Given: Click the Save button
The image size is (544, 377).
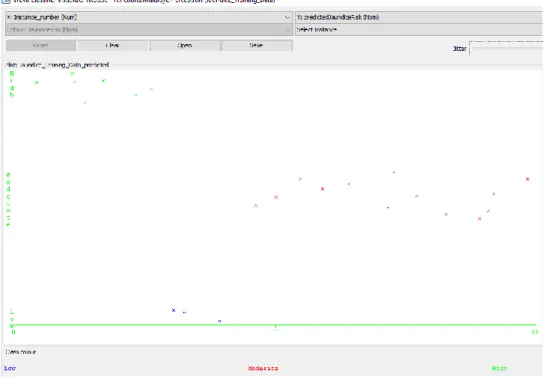Looking at the screenshot, I should coord(257,45).
